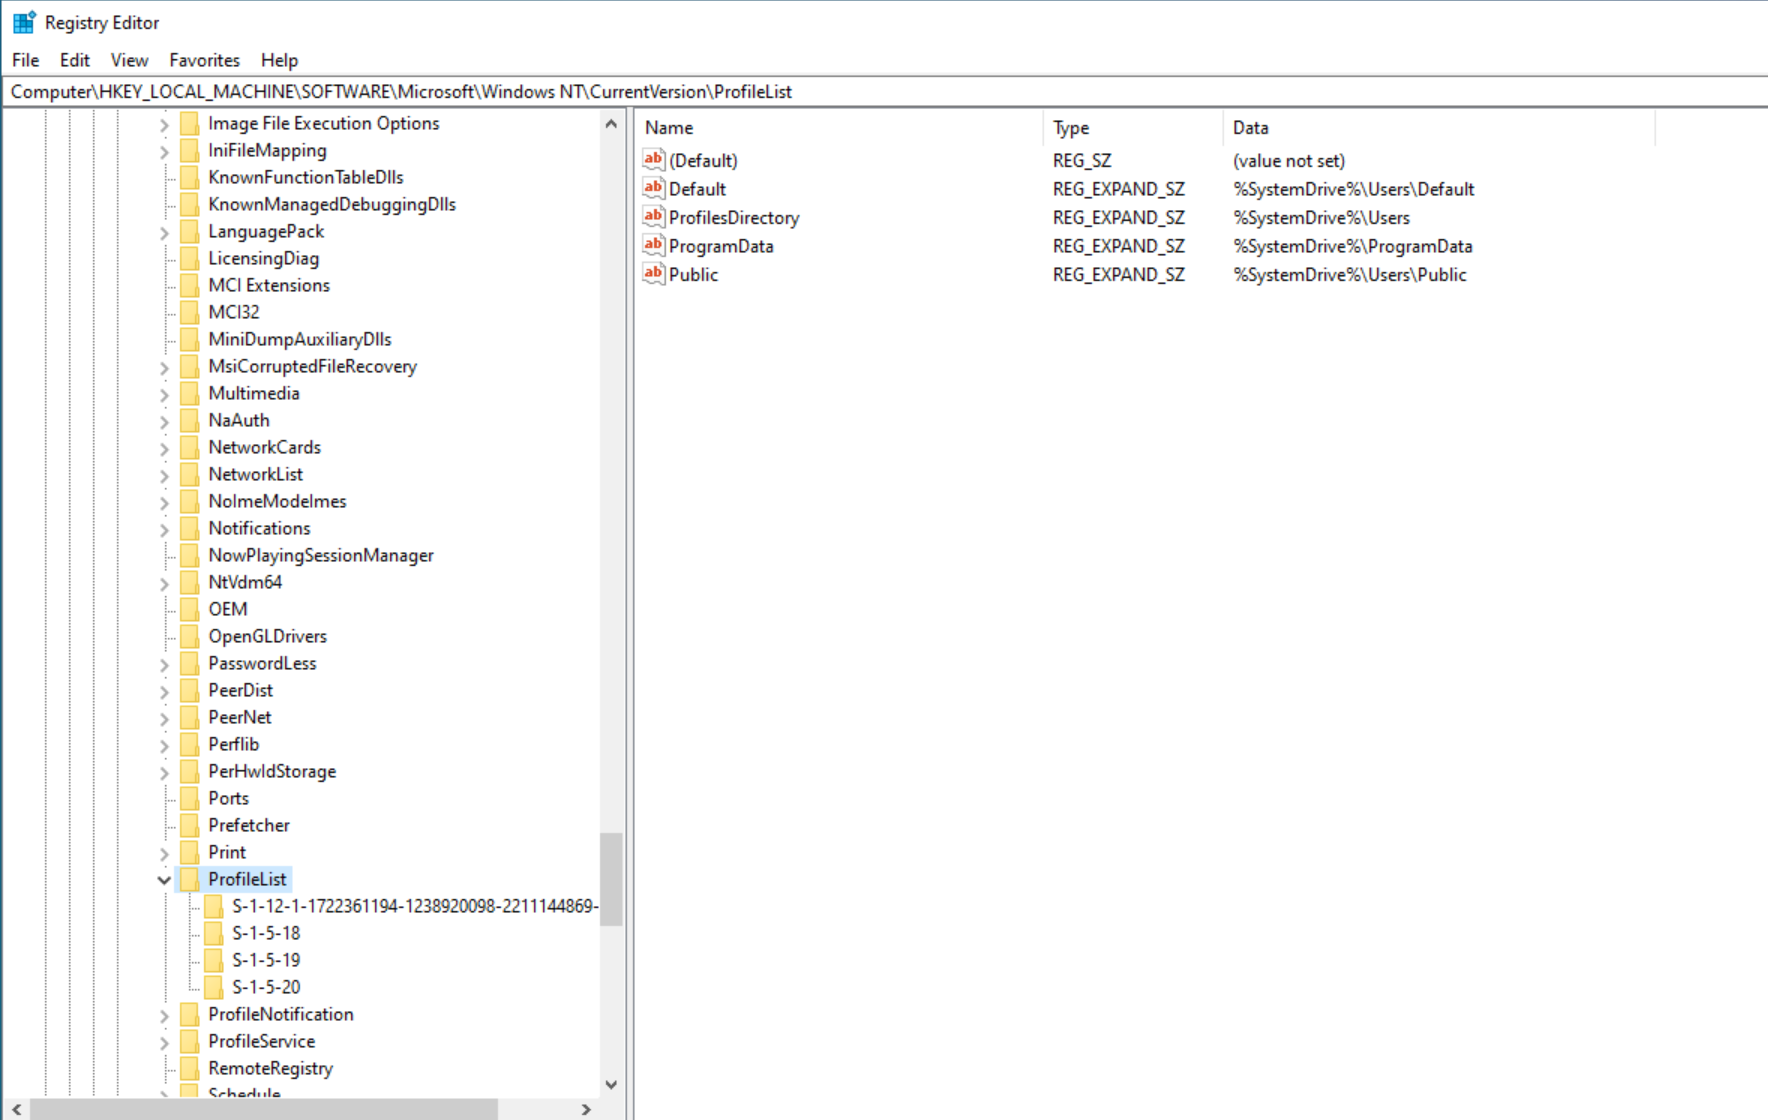This screenshot has width=1768, height=1120.
Task: Open the Favorites menu
Action: pos(204,60)
